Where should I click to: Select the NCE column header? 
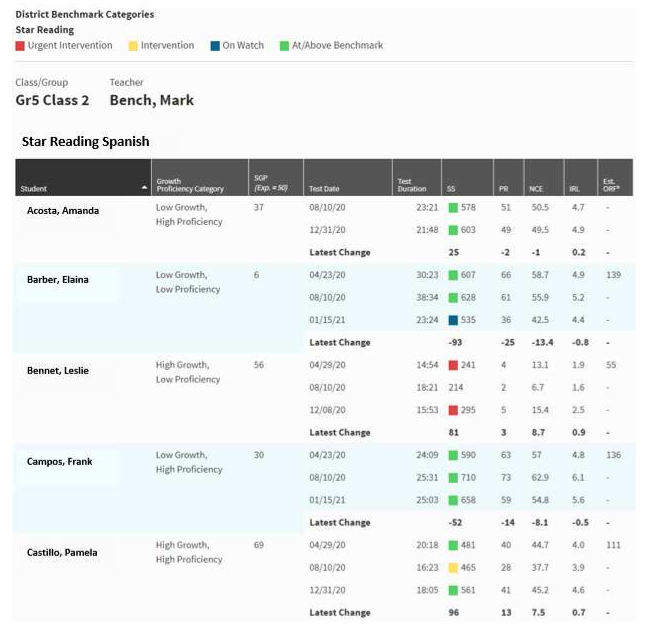(544, 177)
